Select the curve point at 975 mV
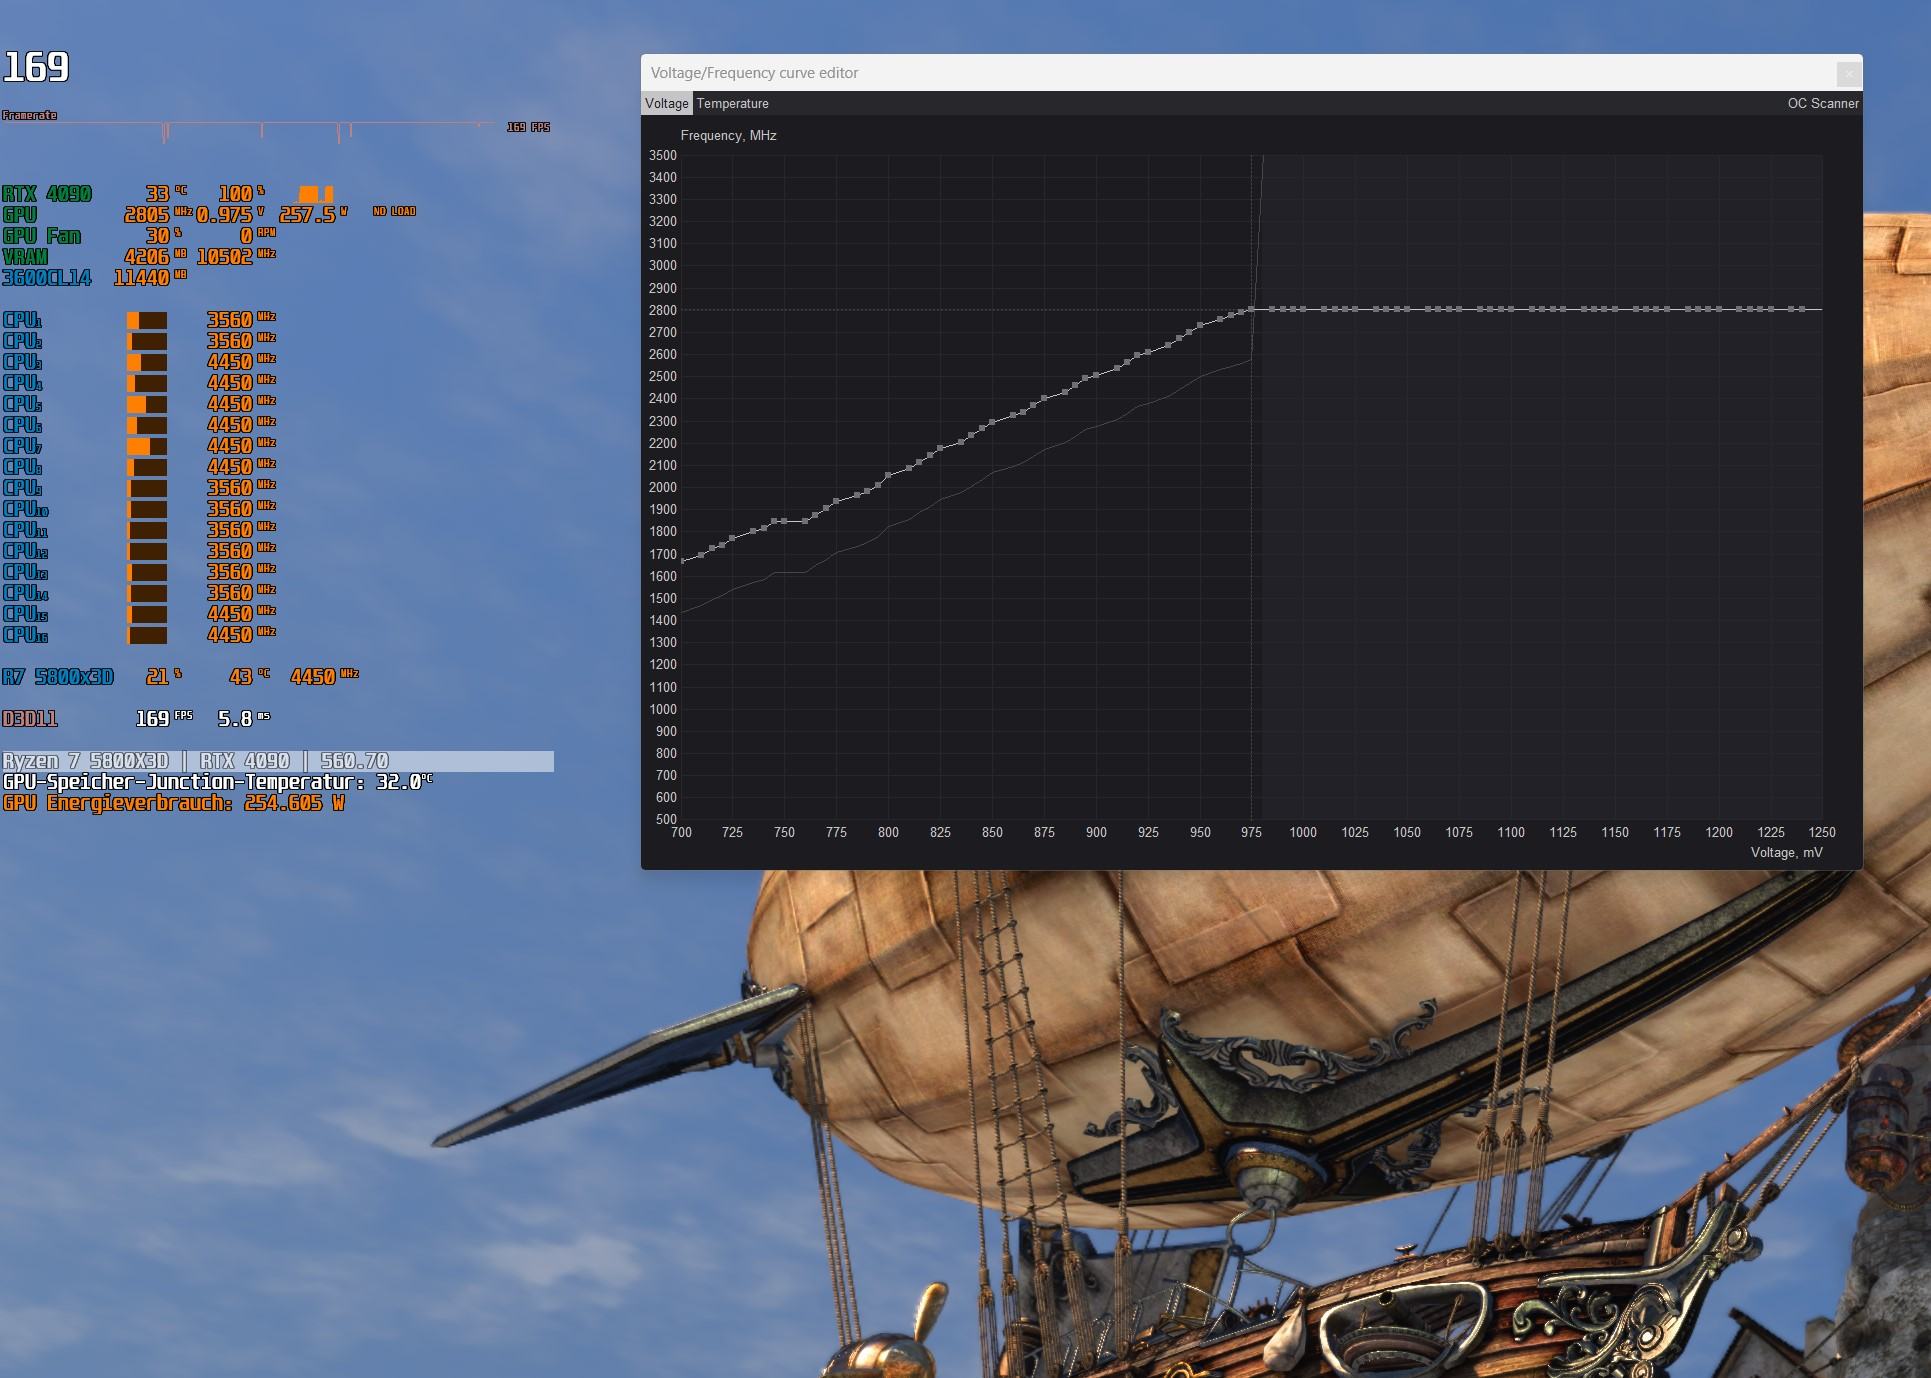This screenshot has height=1378, width=1931. click(x=1251, y=310)
